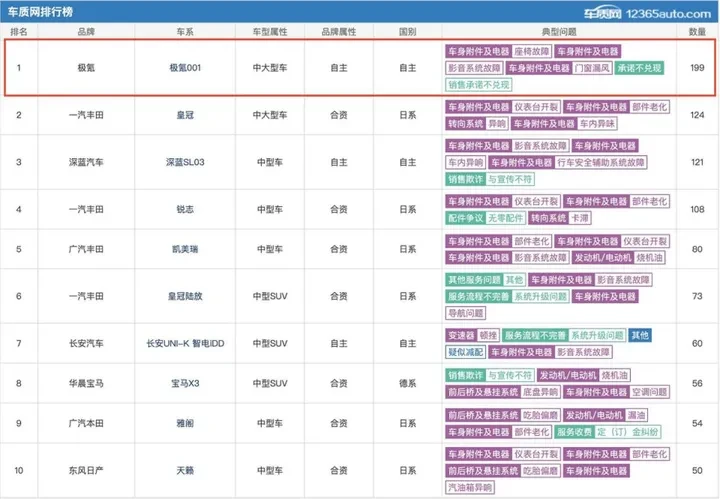This screenshot has height=499, width=720.
Task: Open the 极氪001 car series link
Action: pyautogui.click(x=185, y=67)
